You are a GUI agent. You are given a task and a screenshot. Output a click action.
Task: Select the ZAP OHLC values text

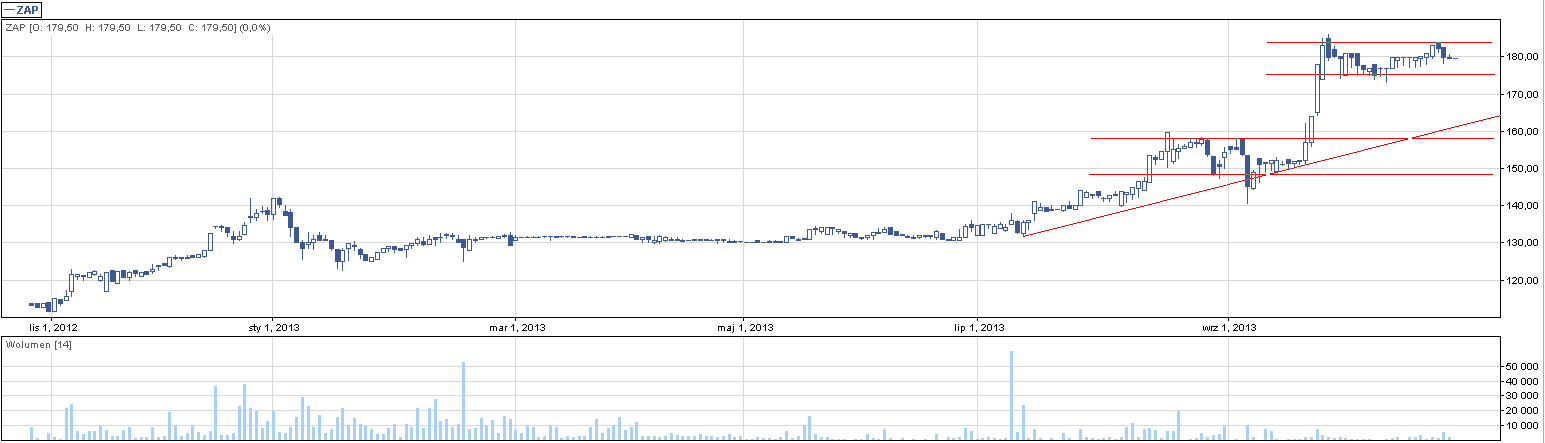(x=138, y=27)
